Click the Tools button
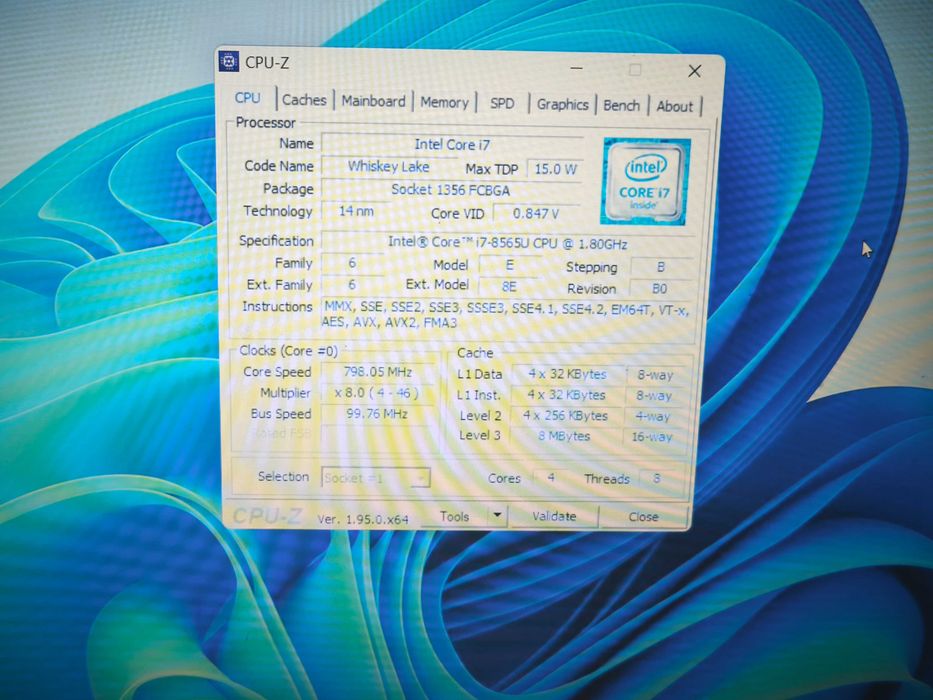933x700 pixels. pos(455,517)
